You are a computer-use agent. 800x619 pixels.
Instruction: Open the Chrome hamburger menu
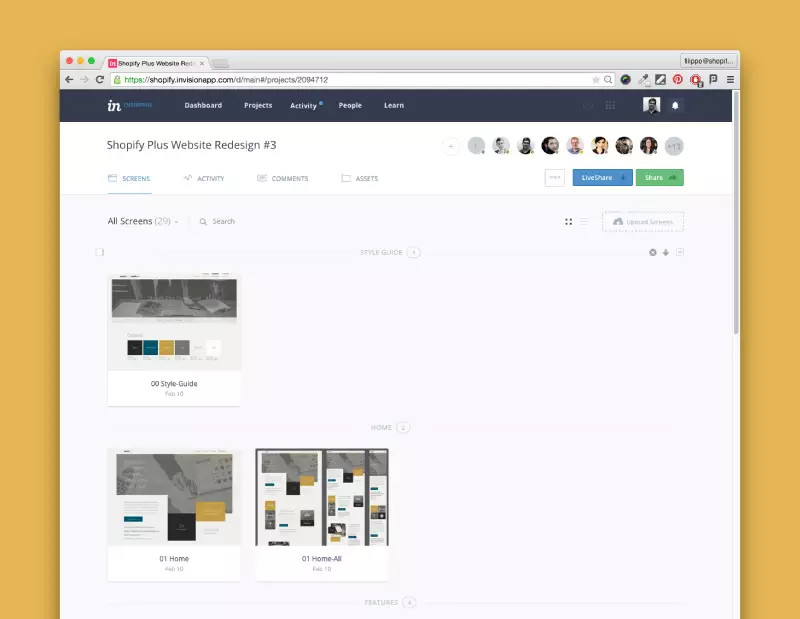click(730, 79)
